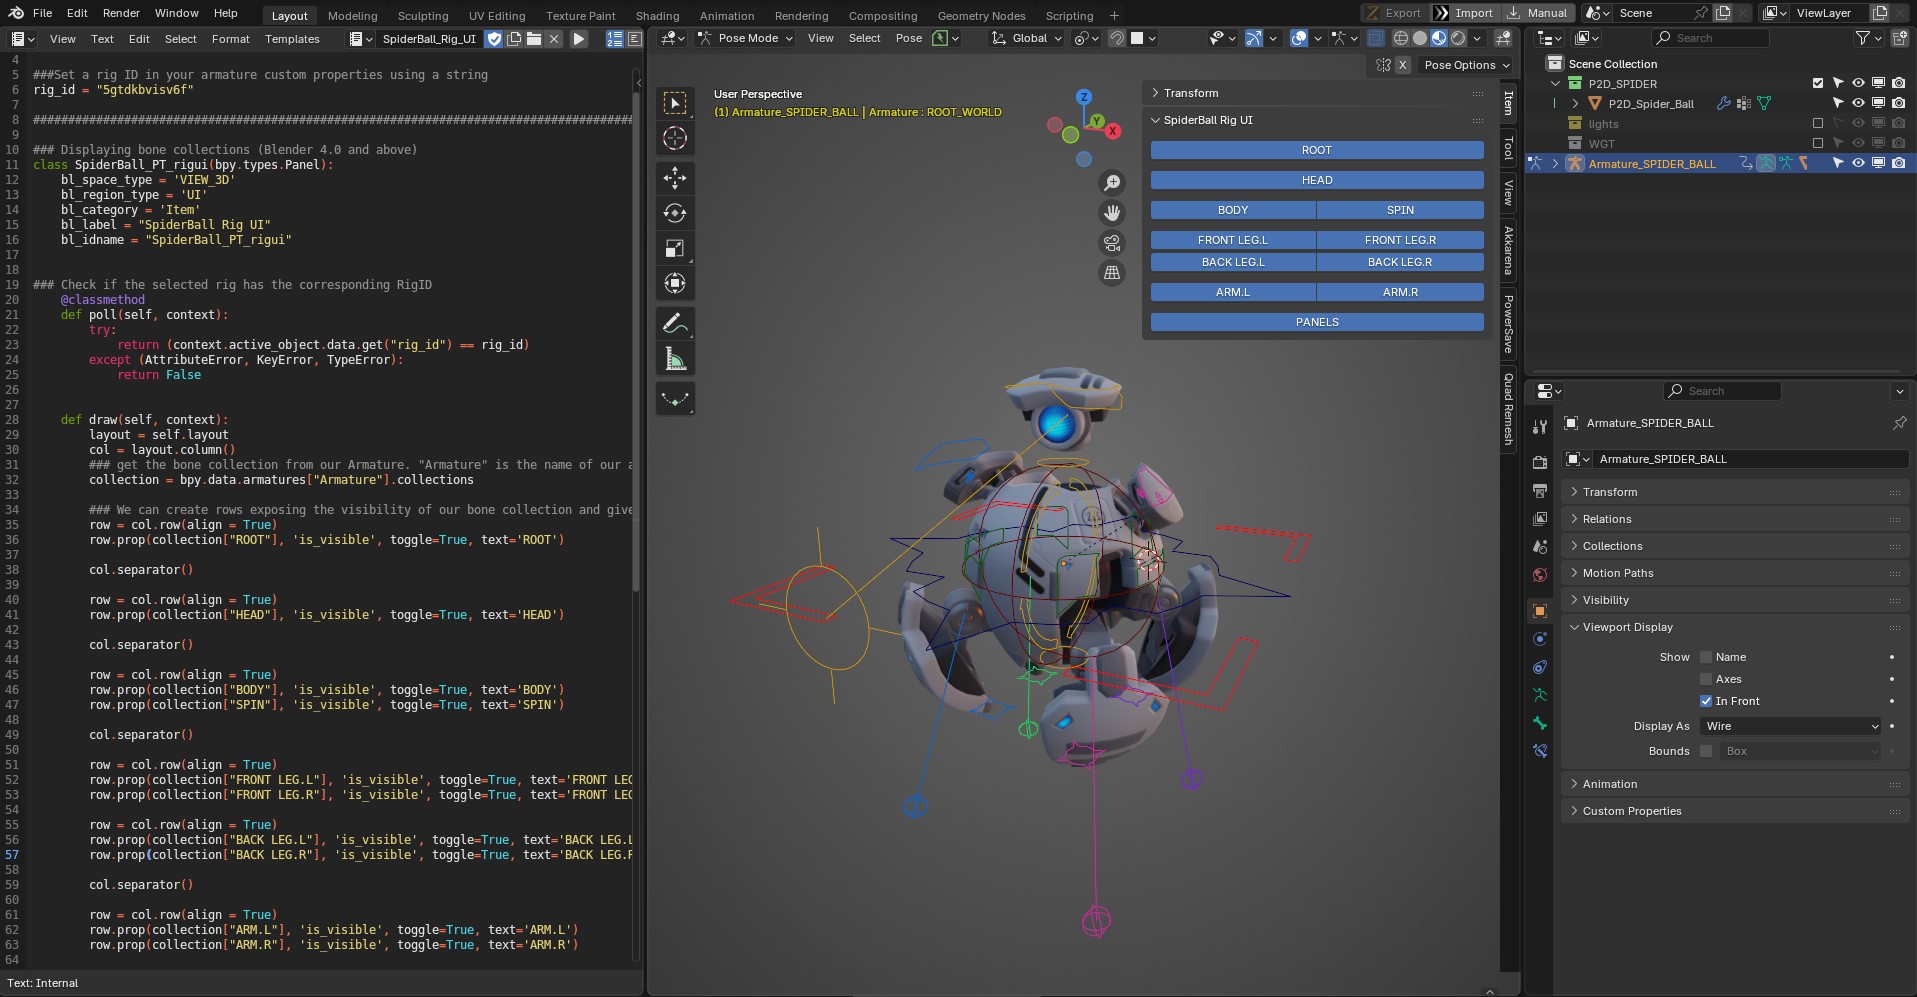Open the Pose menu in viewport header
This screenshot has width=1917, height=997.
click(909, 38)
